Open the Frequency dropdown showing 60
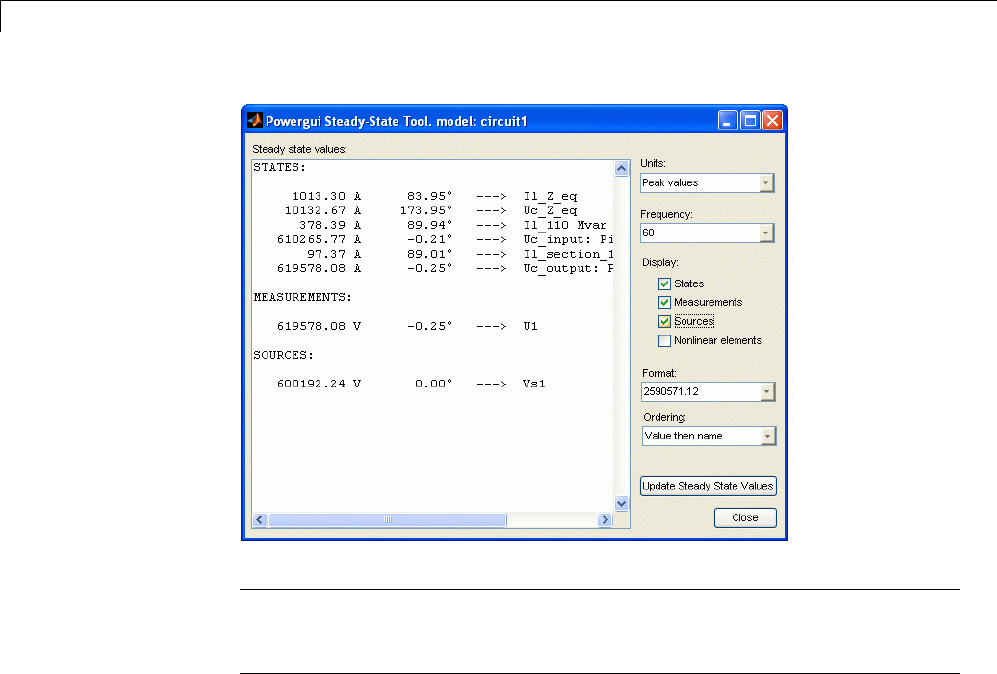997x674 pixels. (x=706, y=233)
